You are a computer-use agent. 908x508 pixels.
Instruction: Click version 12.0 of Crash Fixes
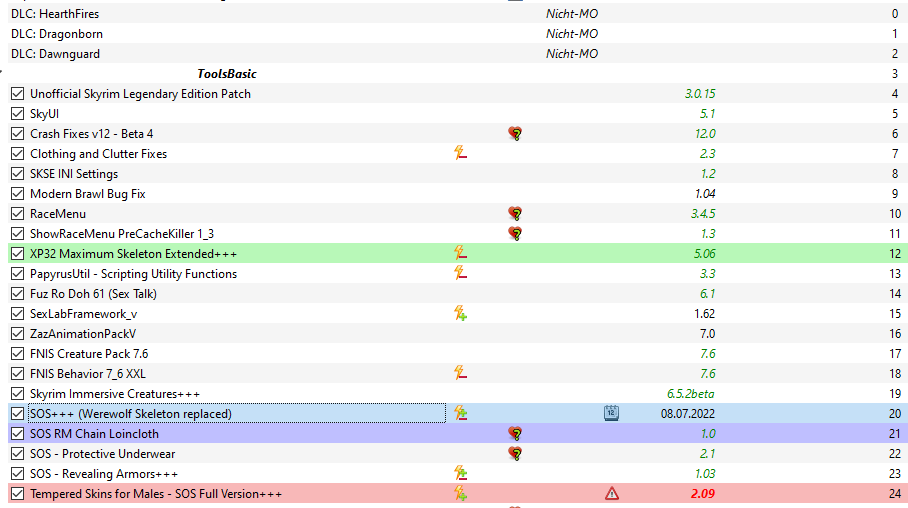pos(705,134)
